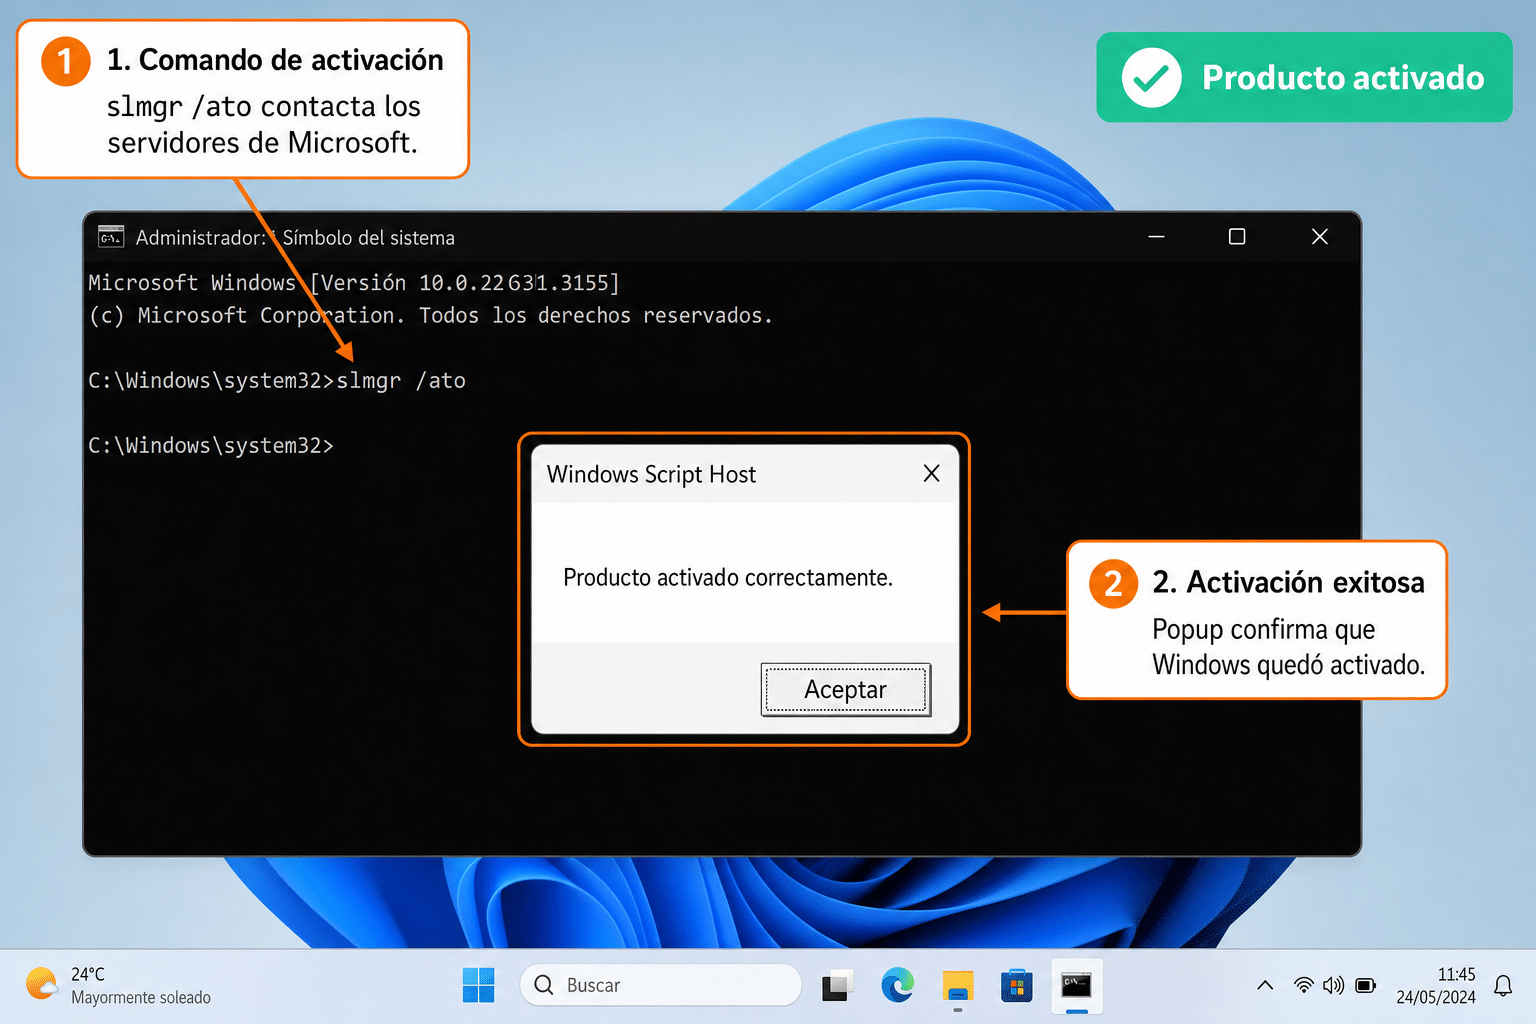Minimize the Símbolo del sistema window
1536x1024 pixels.
click(x=1156, y=237)
